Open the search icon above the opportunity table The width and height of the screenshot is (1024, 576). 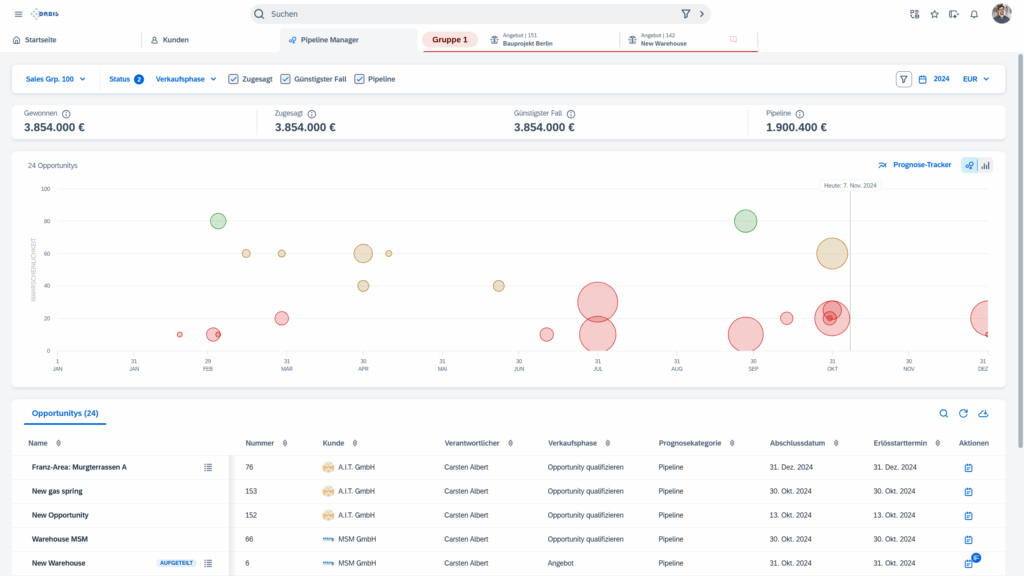[941, 412]
